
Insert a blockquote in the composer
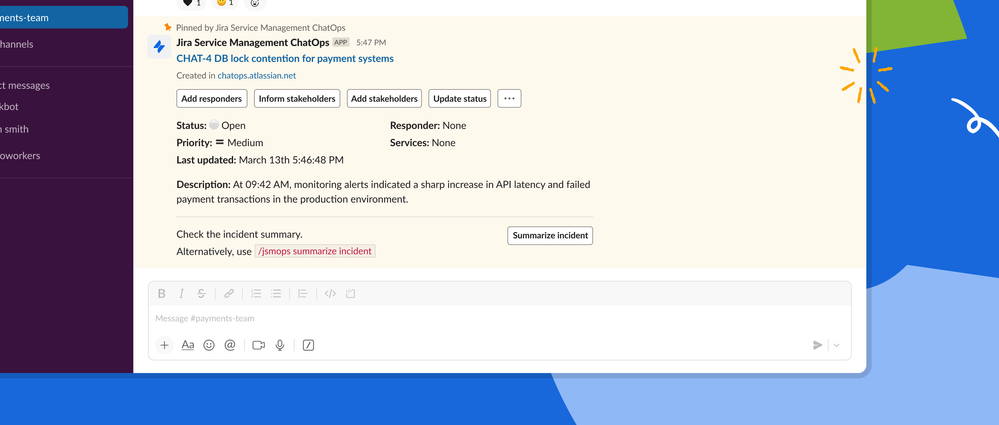(x=303, y=294)
